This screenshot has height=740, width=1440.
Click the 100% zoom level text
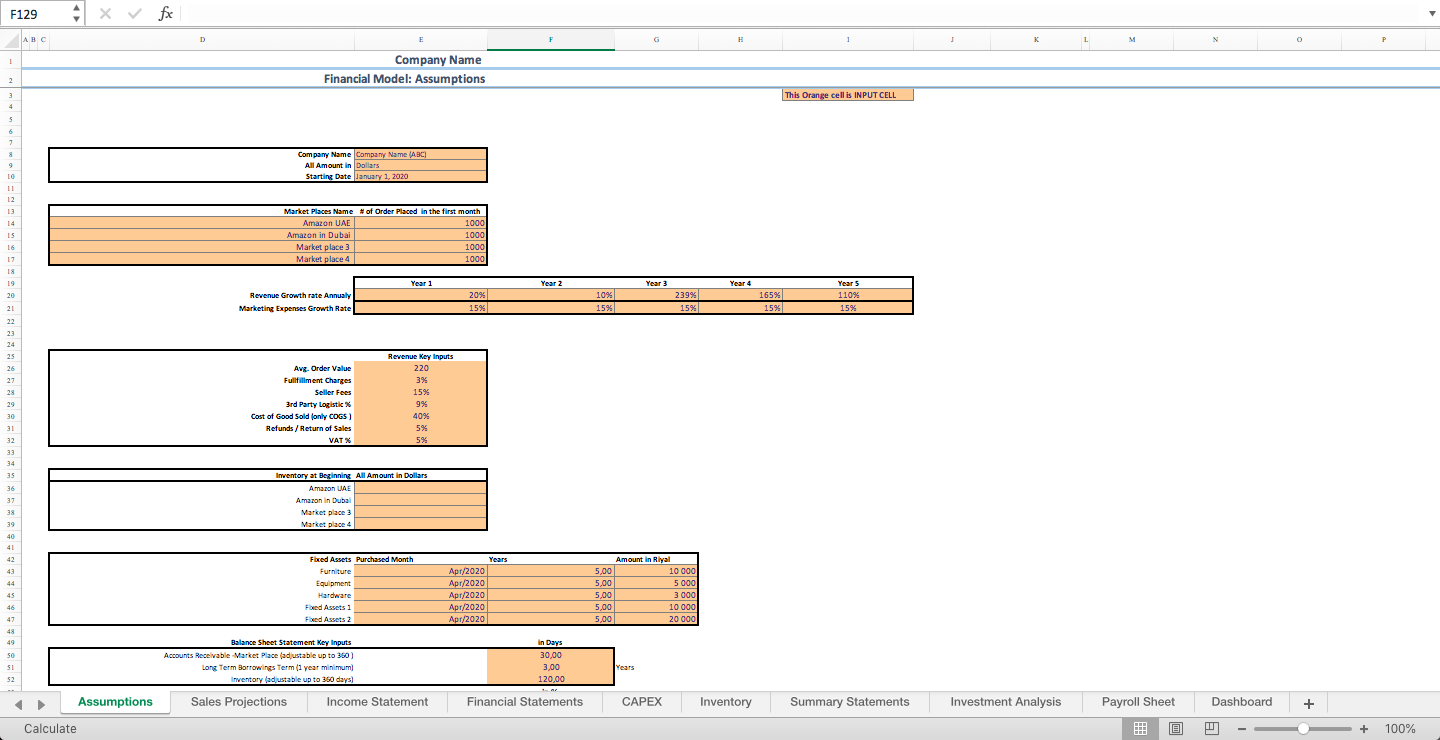pos(1400,729)
